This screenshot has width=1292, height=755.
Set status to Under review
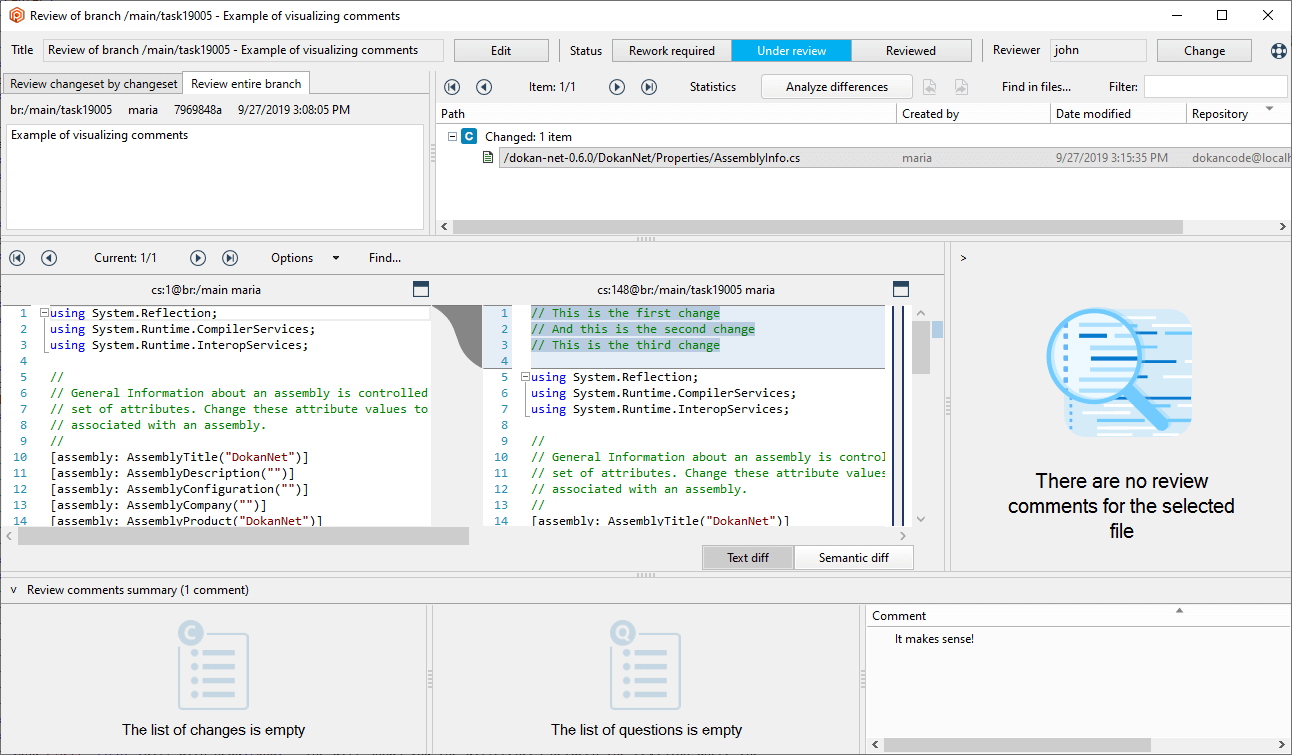(x=792, y=51)
